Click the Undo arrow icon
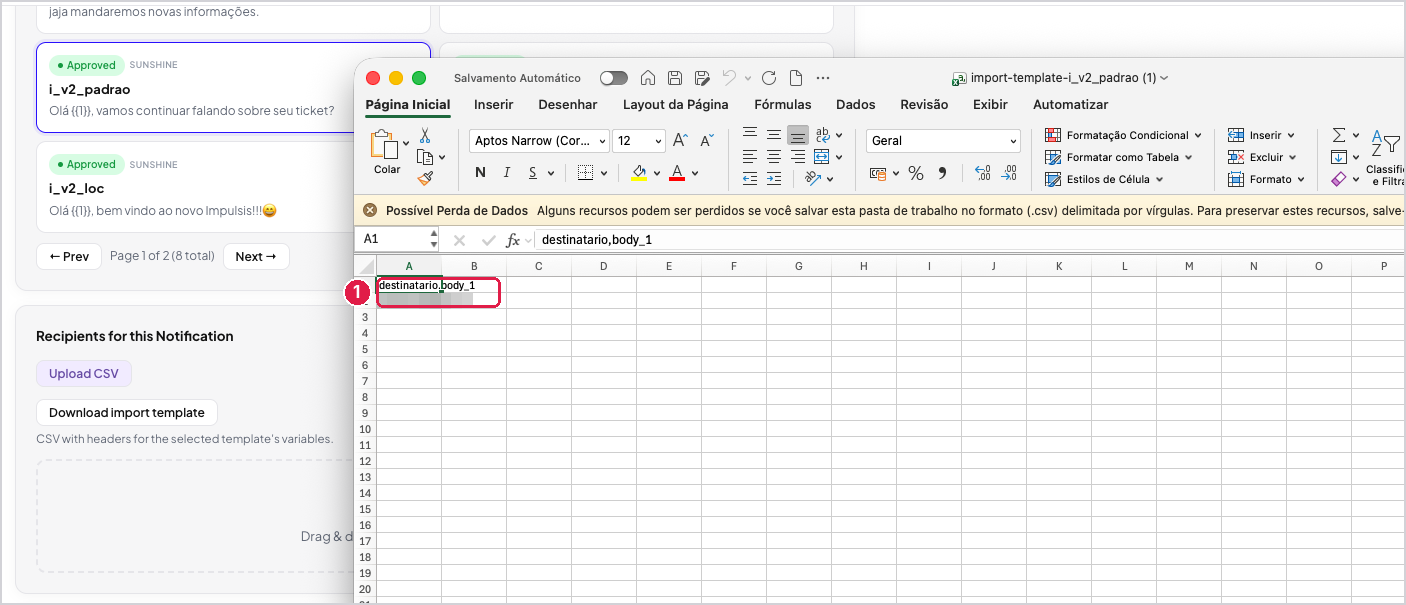Image resolution: width=1406 pixels, height=605 pixels. [730, 78]
